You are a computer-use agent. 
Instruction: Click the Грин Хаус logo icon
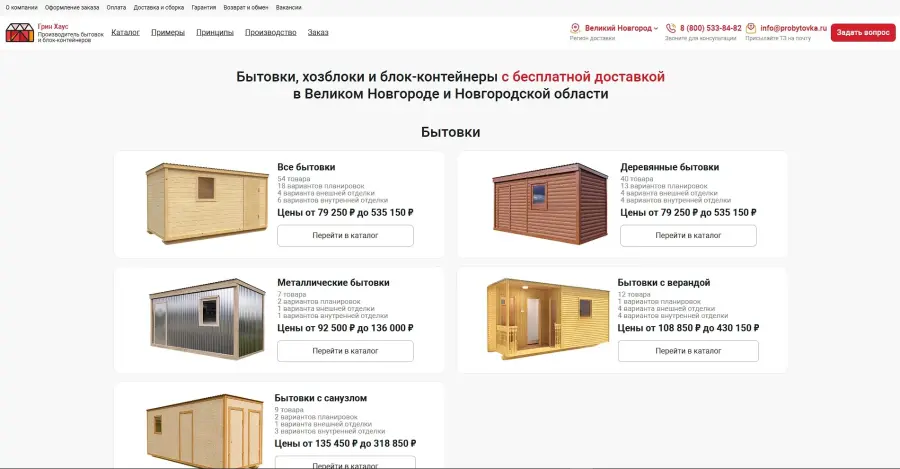coord(20,33)
